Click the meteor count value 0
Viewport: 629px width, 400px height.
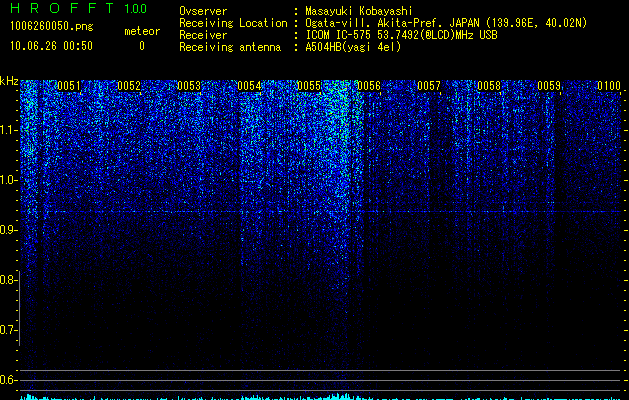pos(142,46)
